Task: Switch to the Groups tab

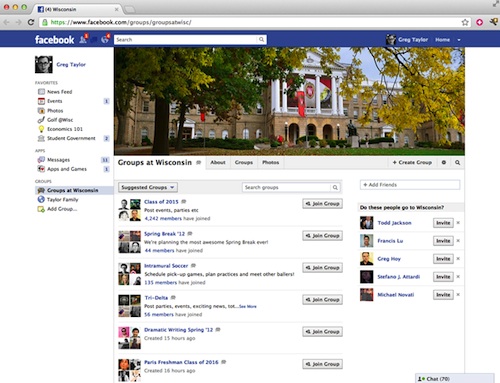Action: [244, 162]
